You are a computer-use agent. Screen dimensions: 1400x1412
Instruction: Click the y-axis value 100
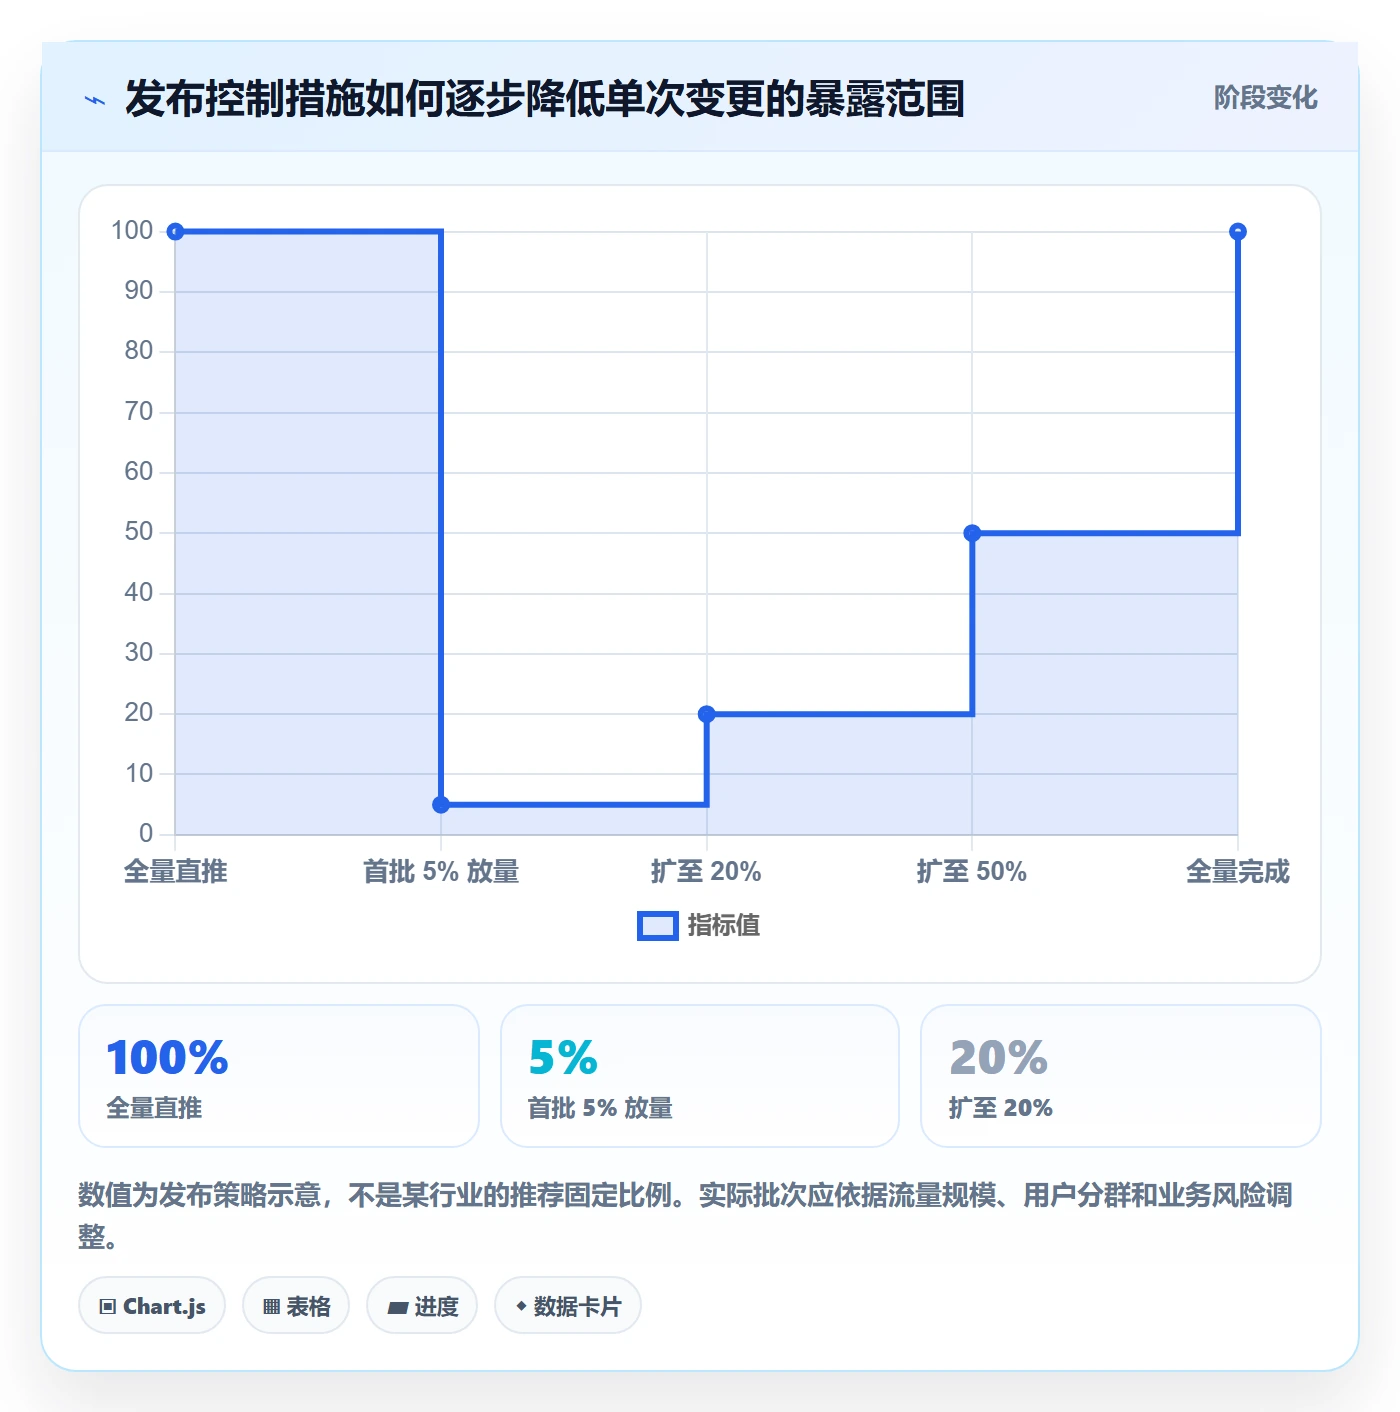pos(132,231)
